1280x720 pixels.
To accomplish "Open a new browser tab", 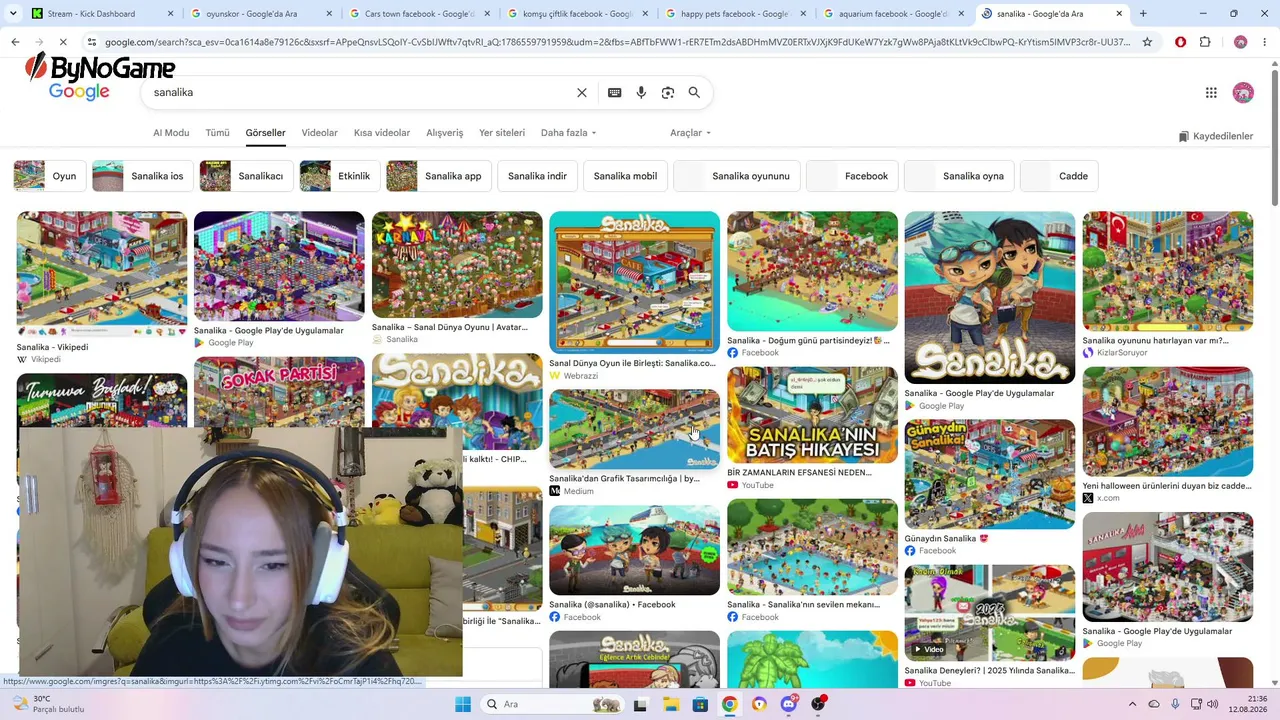I will [x=1143, y=14].
